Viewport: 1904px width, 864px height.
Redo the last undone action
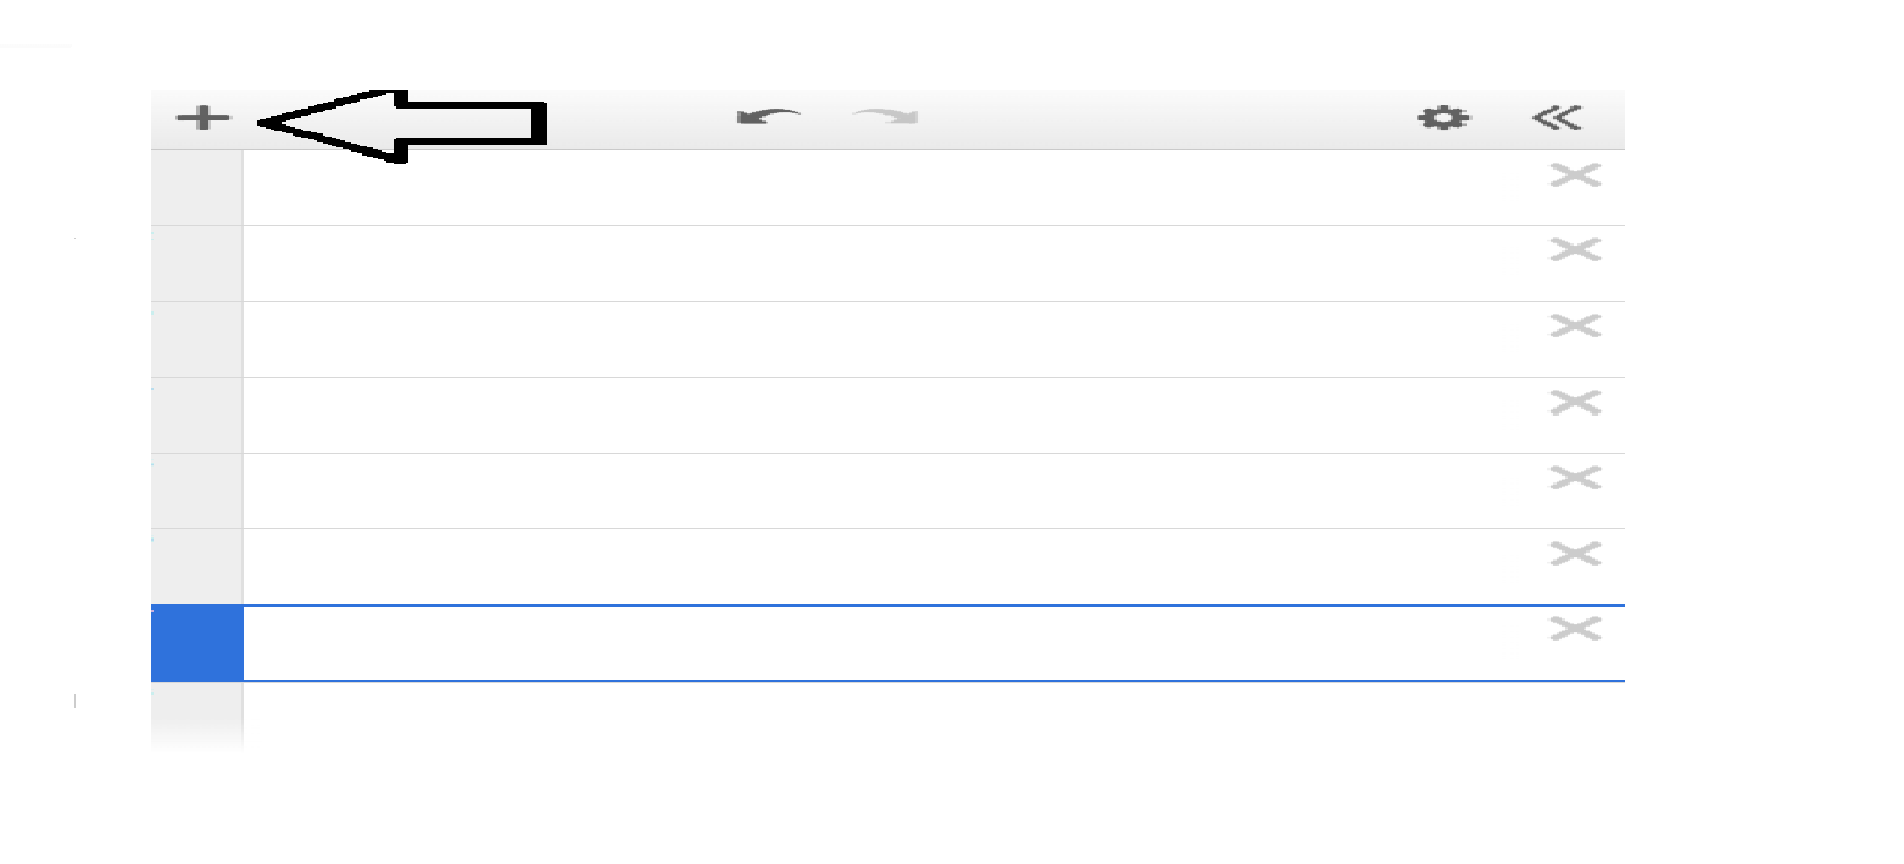[886, 118]
